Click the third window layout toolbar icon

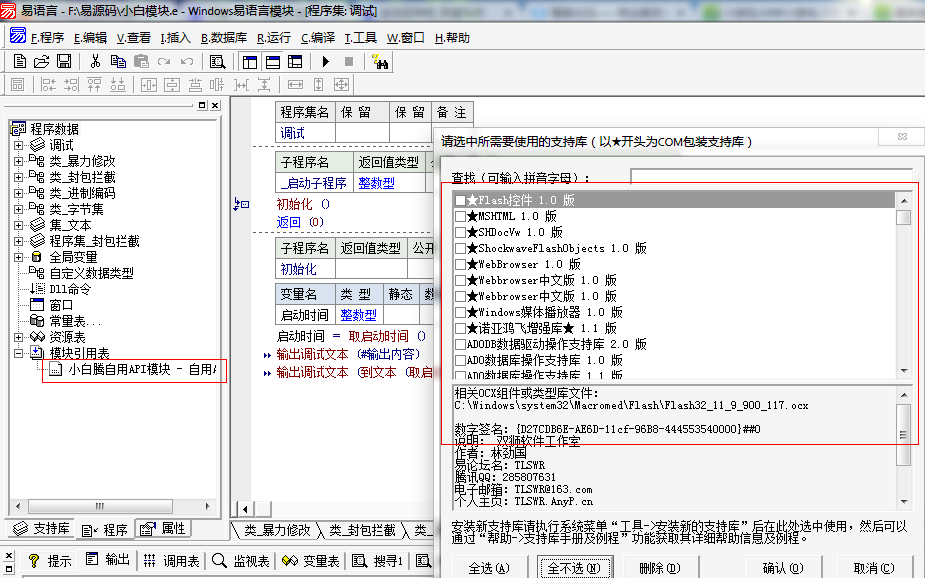coord(295,61)
